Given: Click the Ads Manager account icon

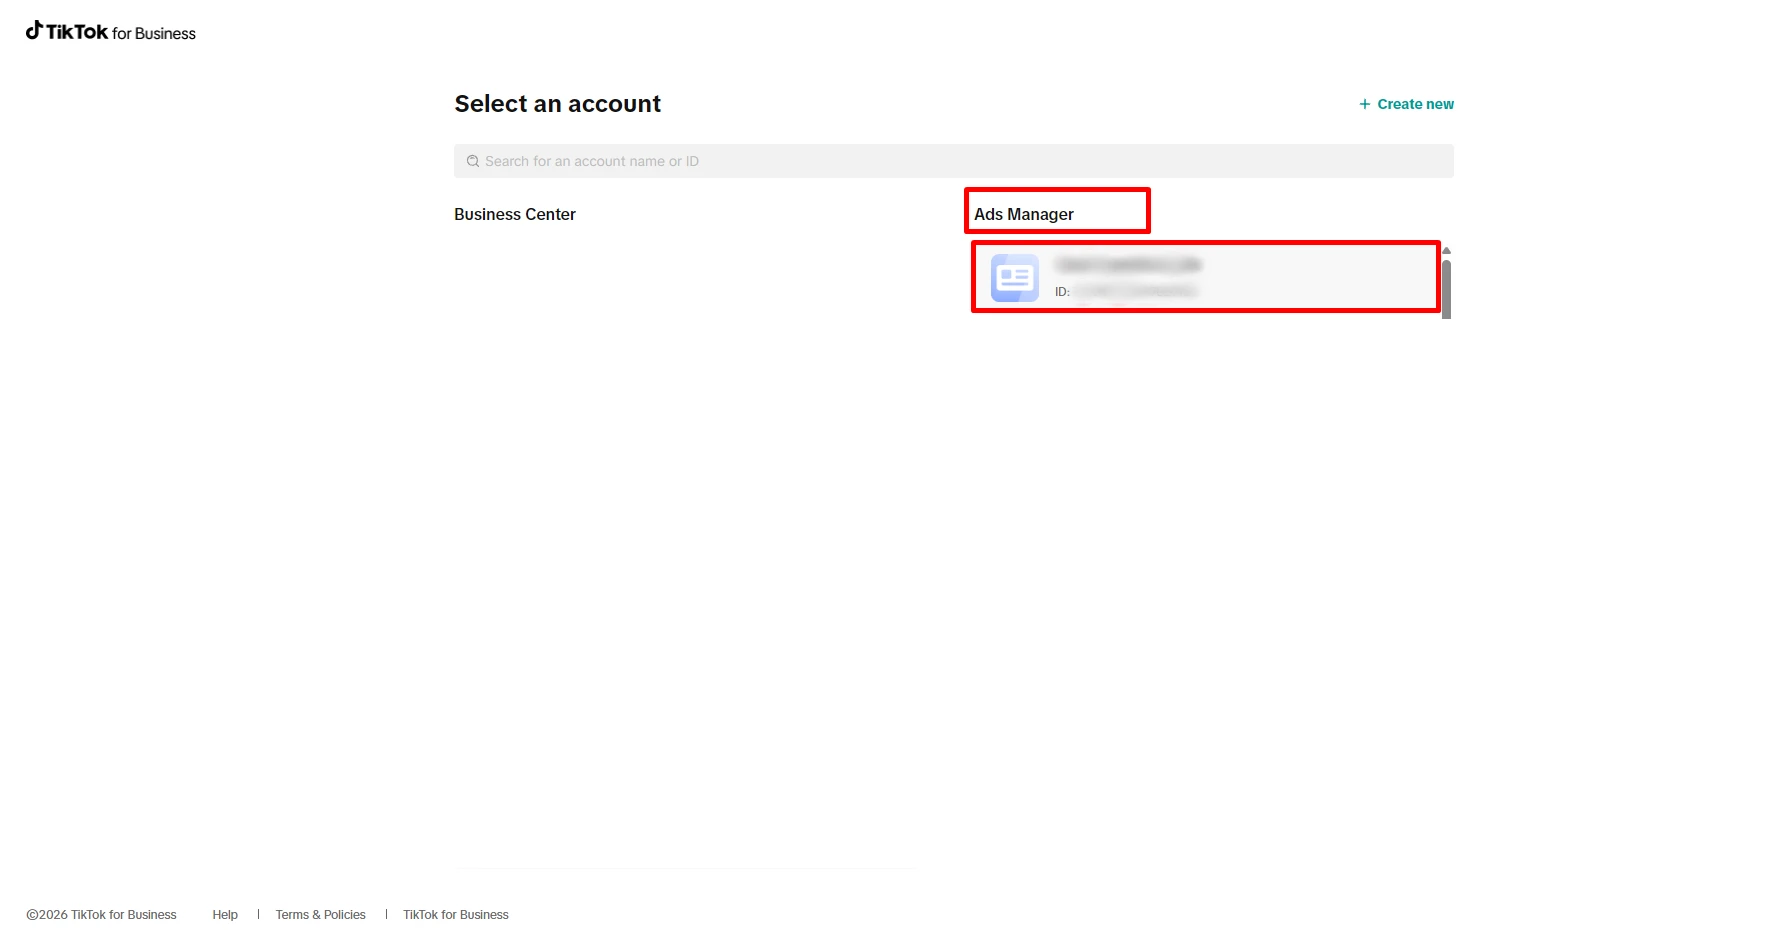Looking at the screenshot, I should 1015,278.
